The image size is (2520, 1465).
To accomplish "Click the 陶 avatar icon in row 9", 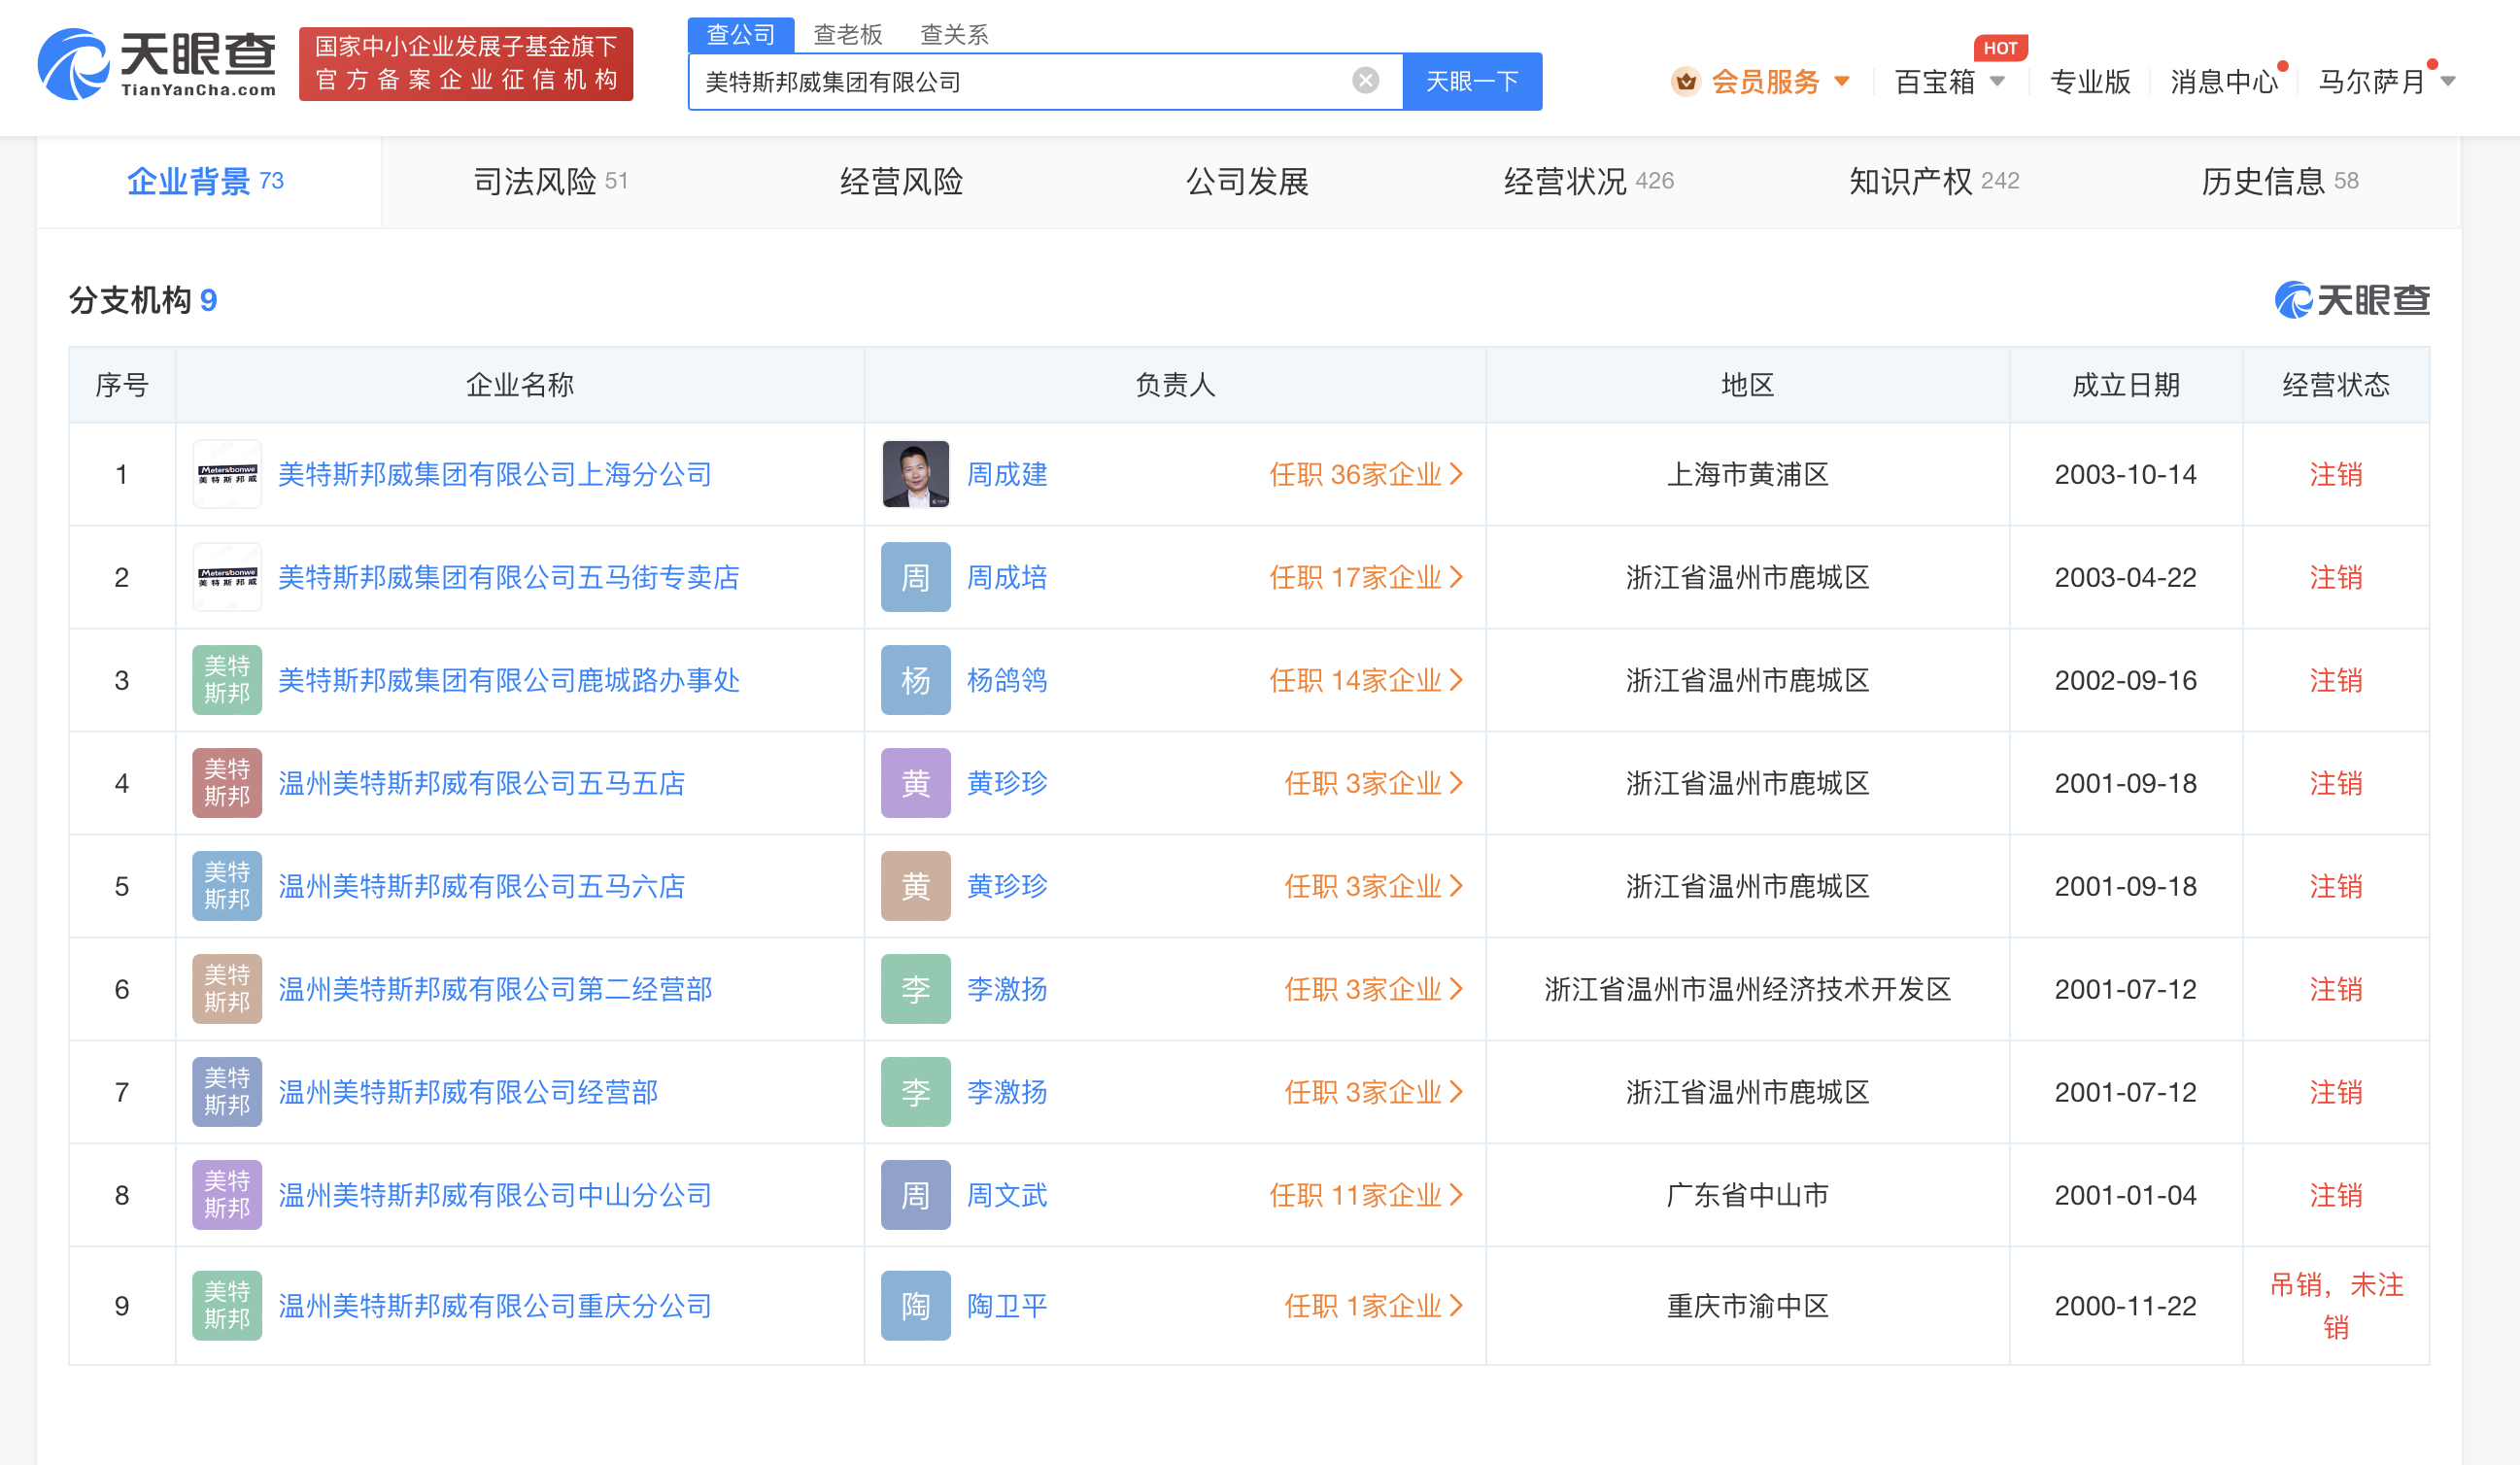I will [915, 1305].
